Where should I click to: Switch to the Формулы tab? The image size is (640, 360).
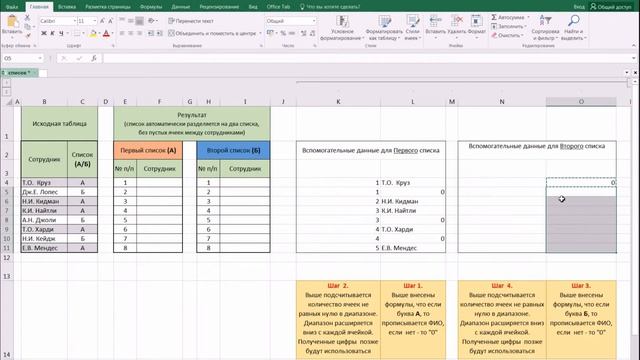pos(151,7)
